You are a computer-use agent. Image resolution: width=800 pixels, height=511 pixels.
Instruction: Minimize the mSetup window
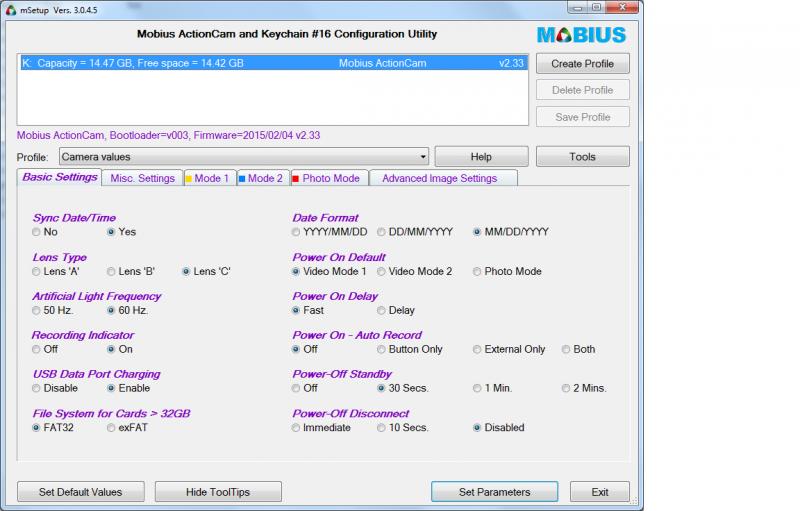point(578,7)
